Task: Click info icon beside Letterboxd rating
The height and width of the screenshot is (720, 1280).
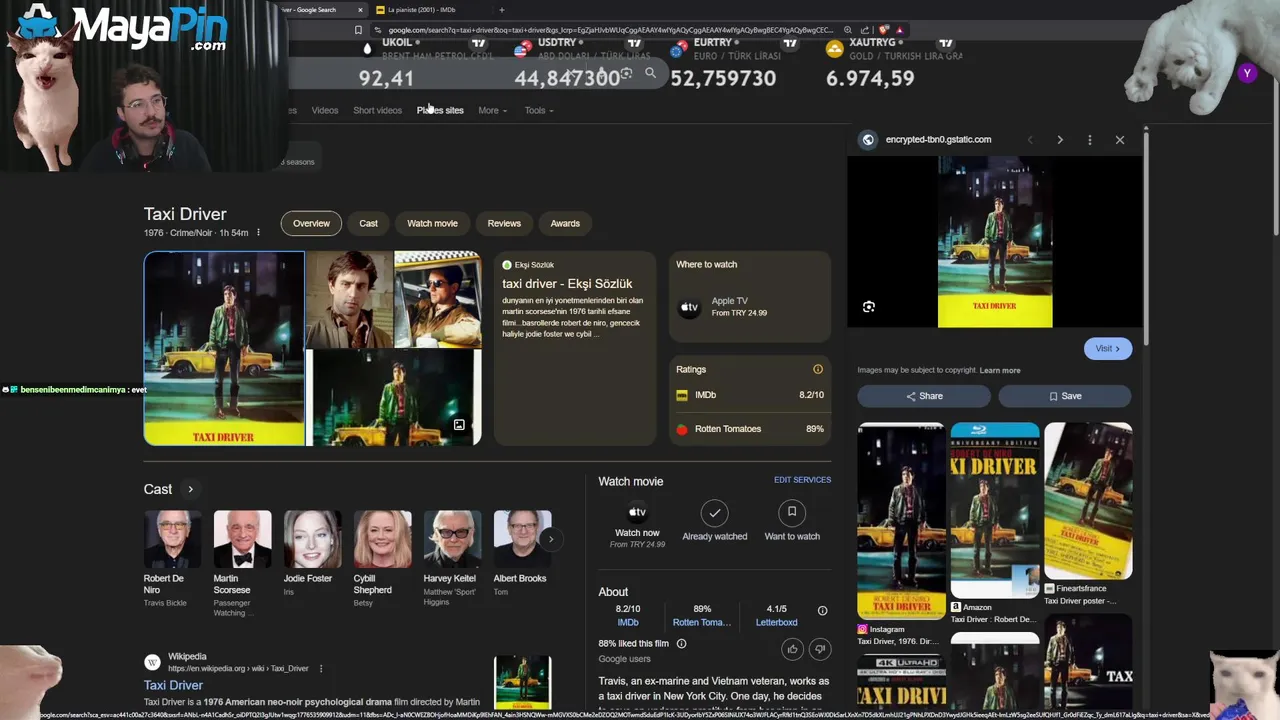Action: point(822,610)
